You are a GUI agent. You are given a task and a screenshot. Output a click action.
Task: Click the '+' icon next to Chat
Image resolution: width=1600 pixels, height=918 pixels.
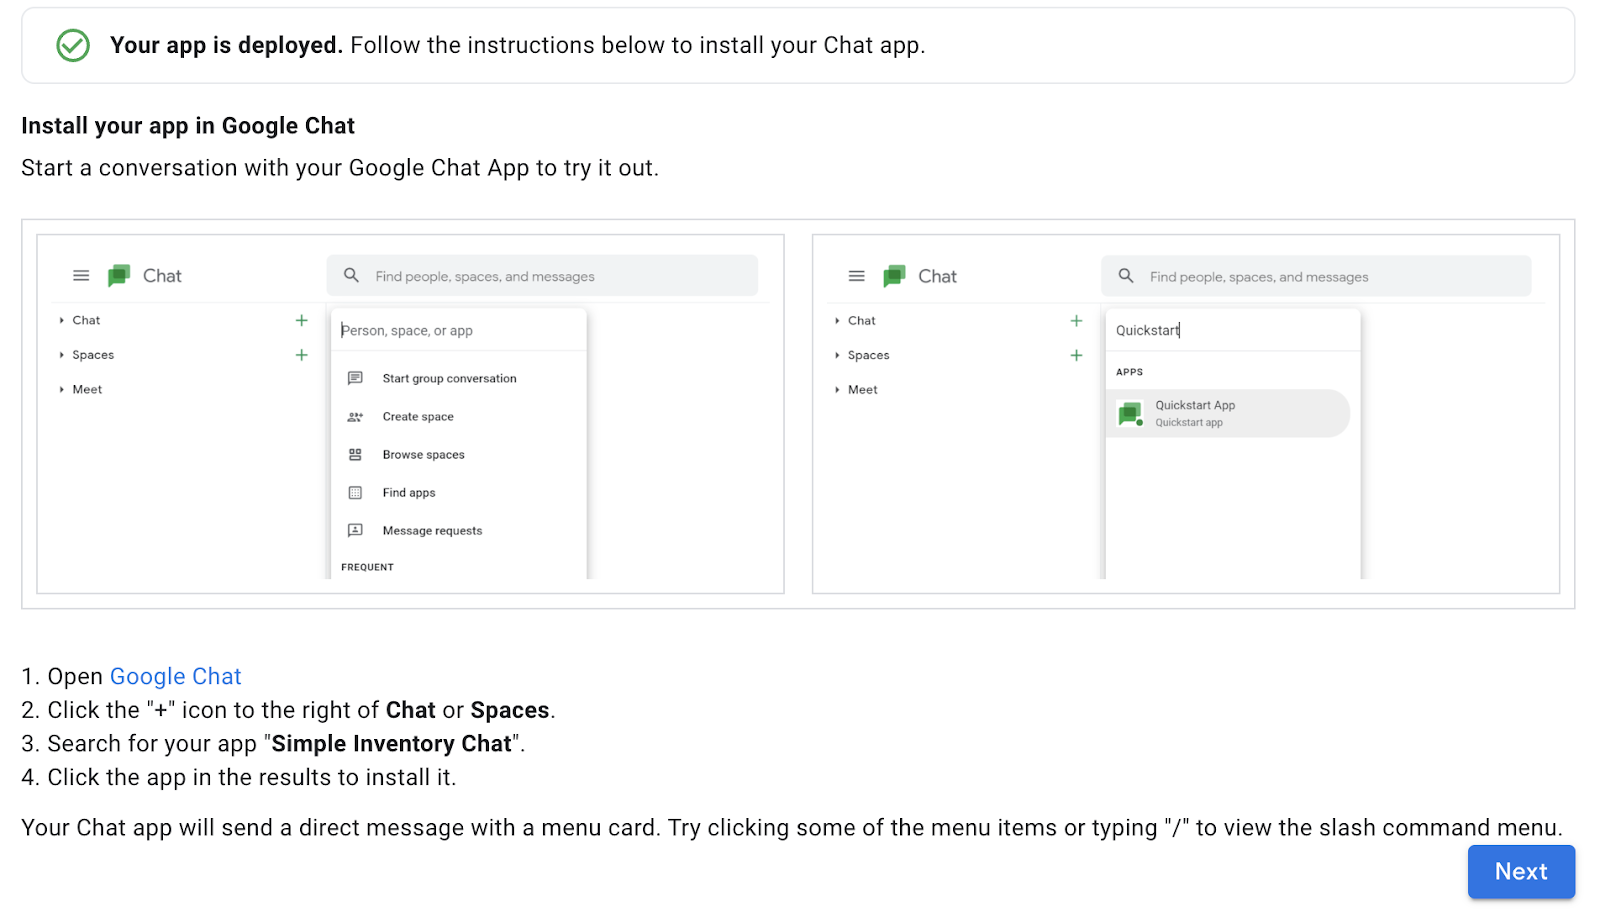[x=301, y=320]
